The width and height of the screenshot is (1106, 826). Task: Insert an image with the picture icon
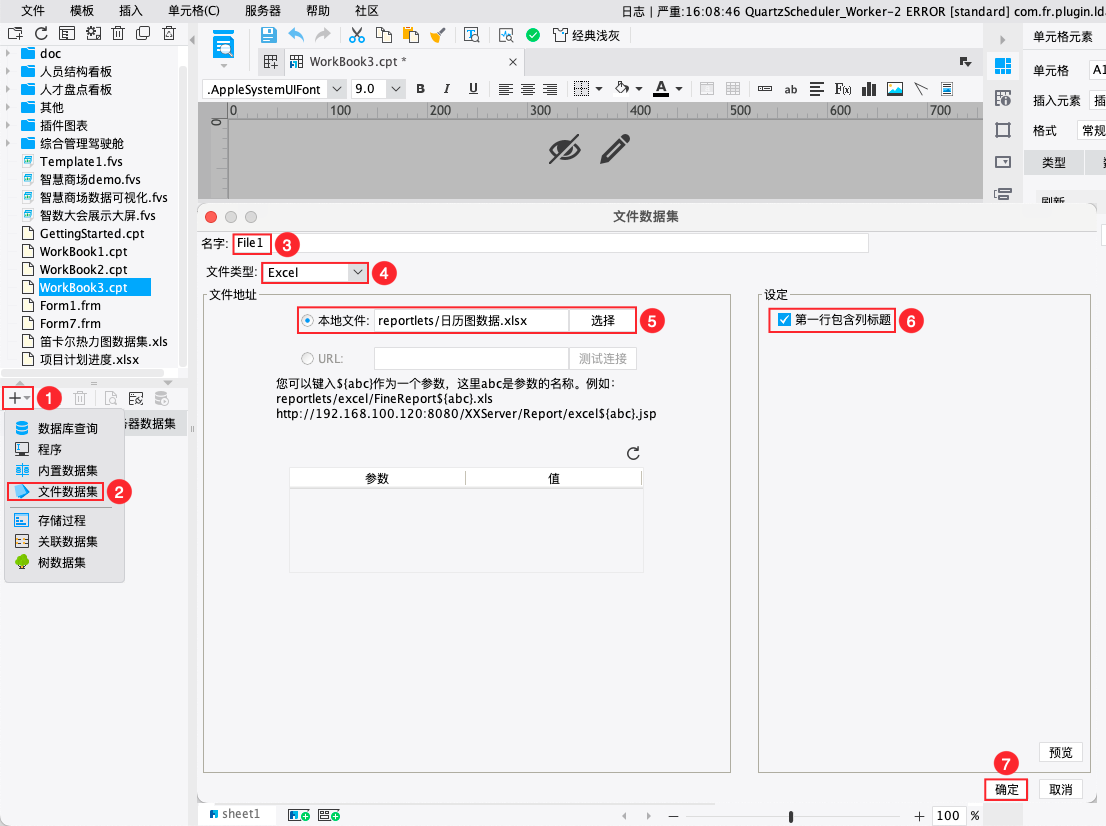895,89
